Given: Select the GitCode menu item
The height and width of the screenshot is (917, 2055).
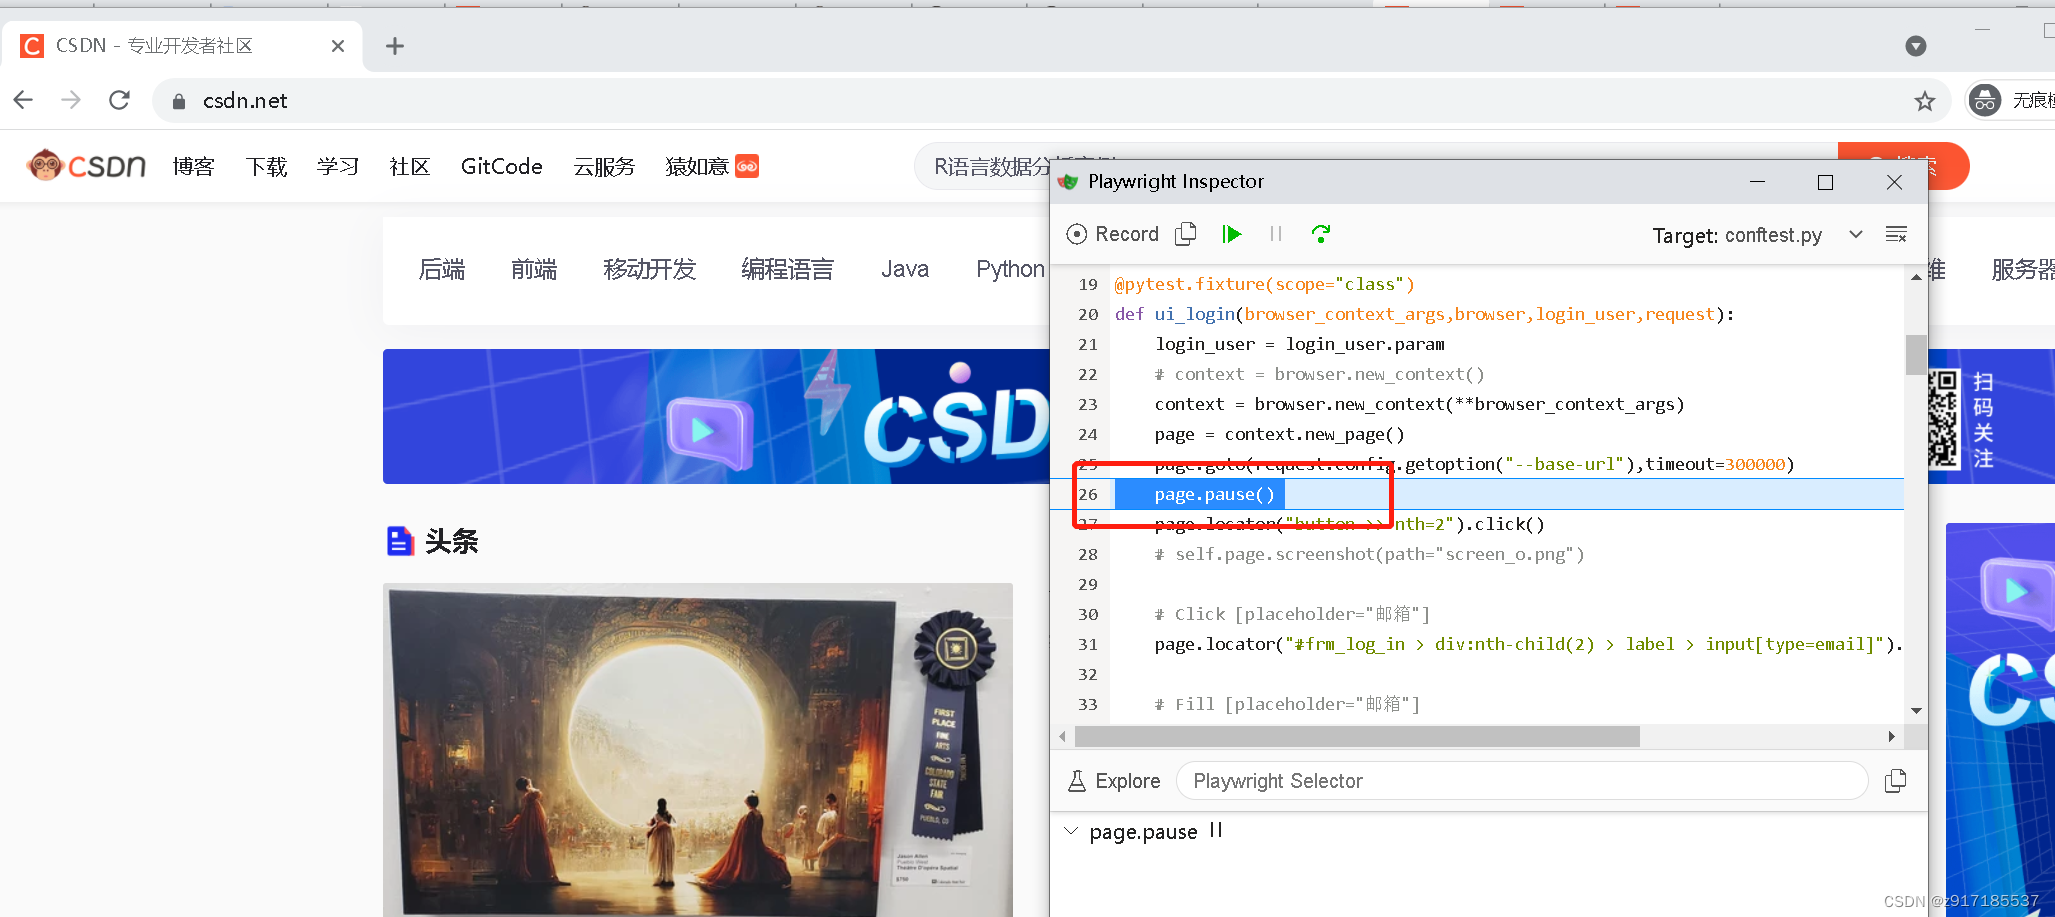Looking at the screenshot, I should click(501, 166).
